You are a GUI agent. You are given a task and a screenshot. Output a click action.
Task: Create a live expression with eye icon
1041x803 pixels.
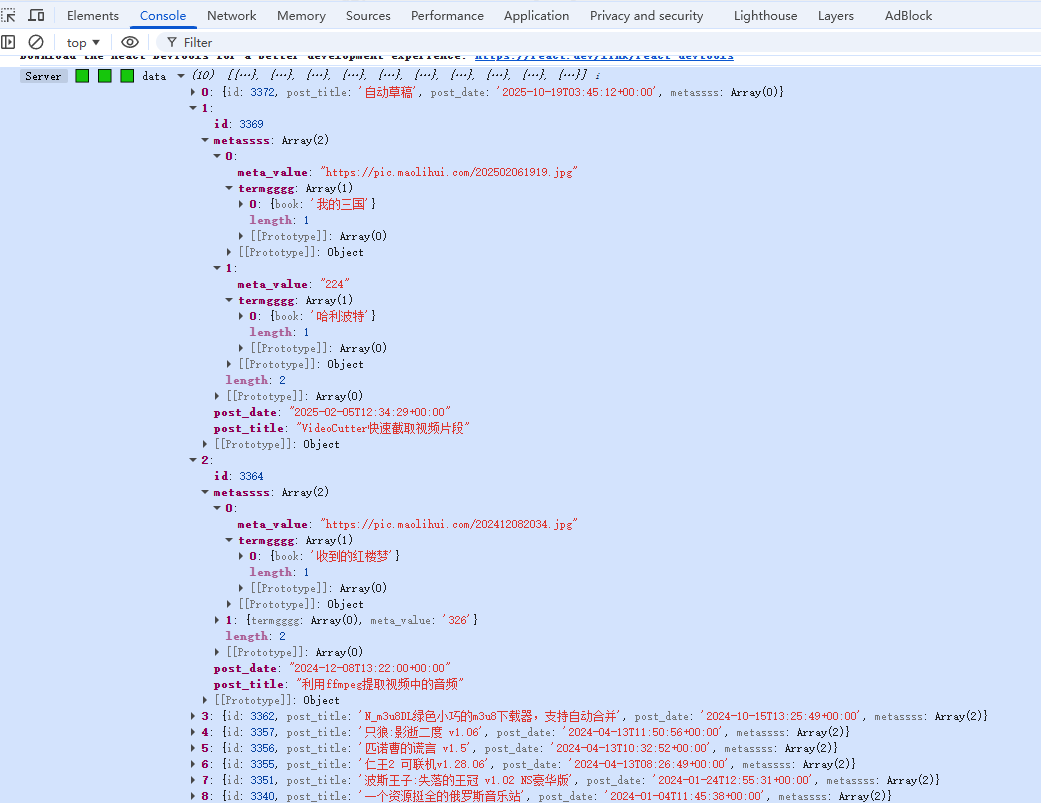[130, 42]
